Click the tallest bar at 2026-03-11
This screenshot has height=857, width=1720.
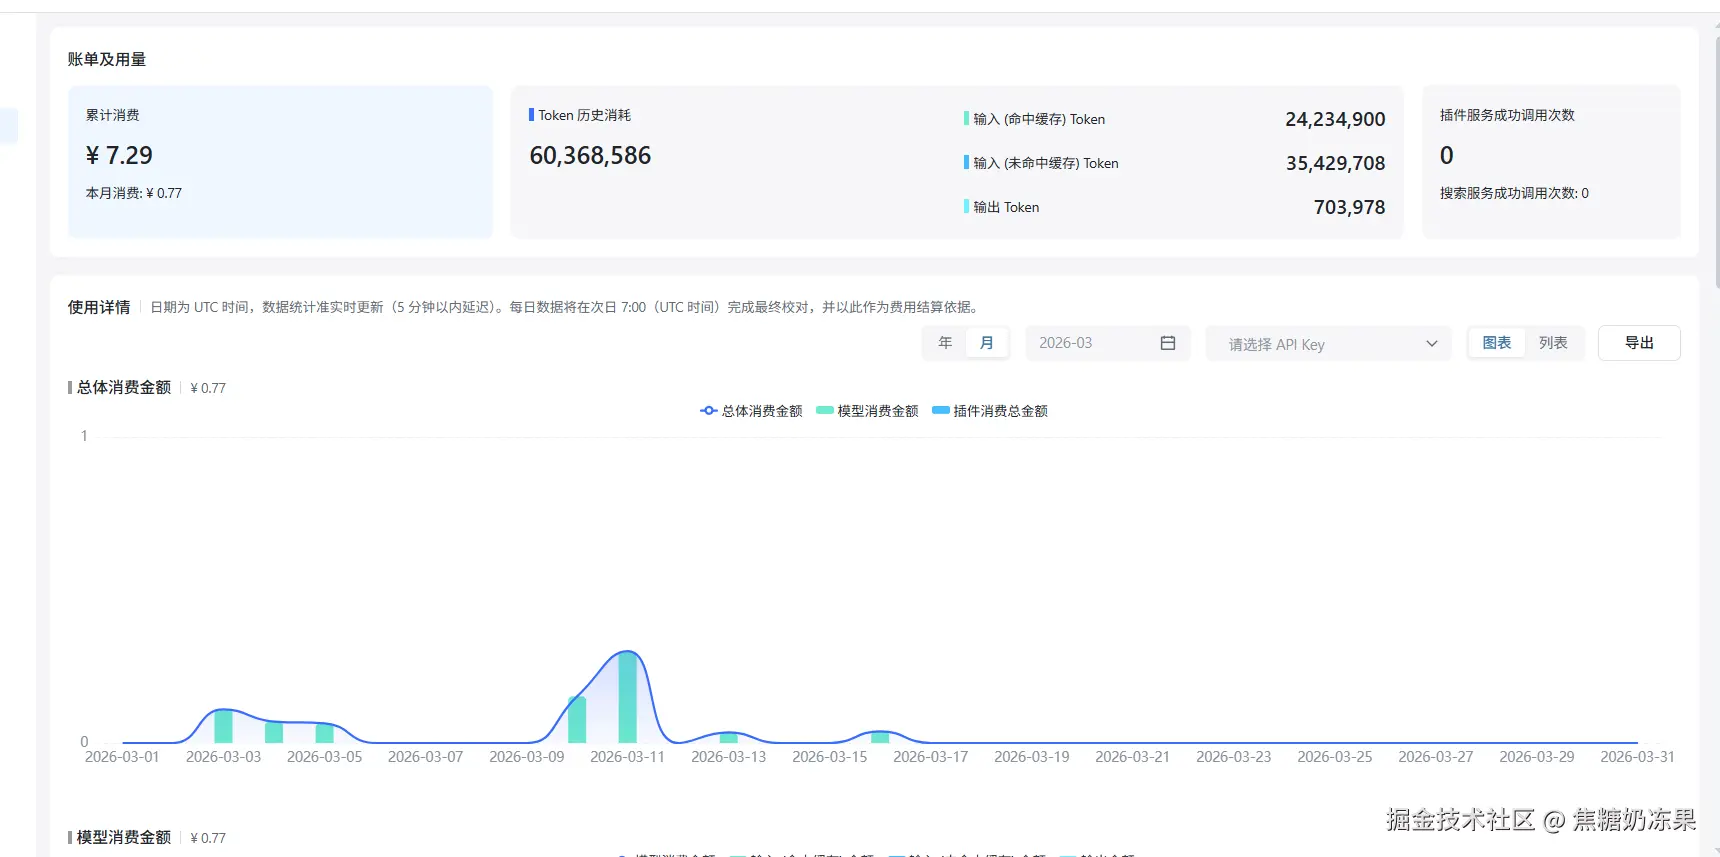pyautogui.click(x=628, y=697)
